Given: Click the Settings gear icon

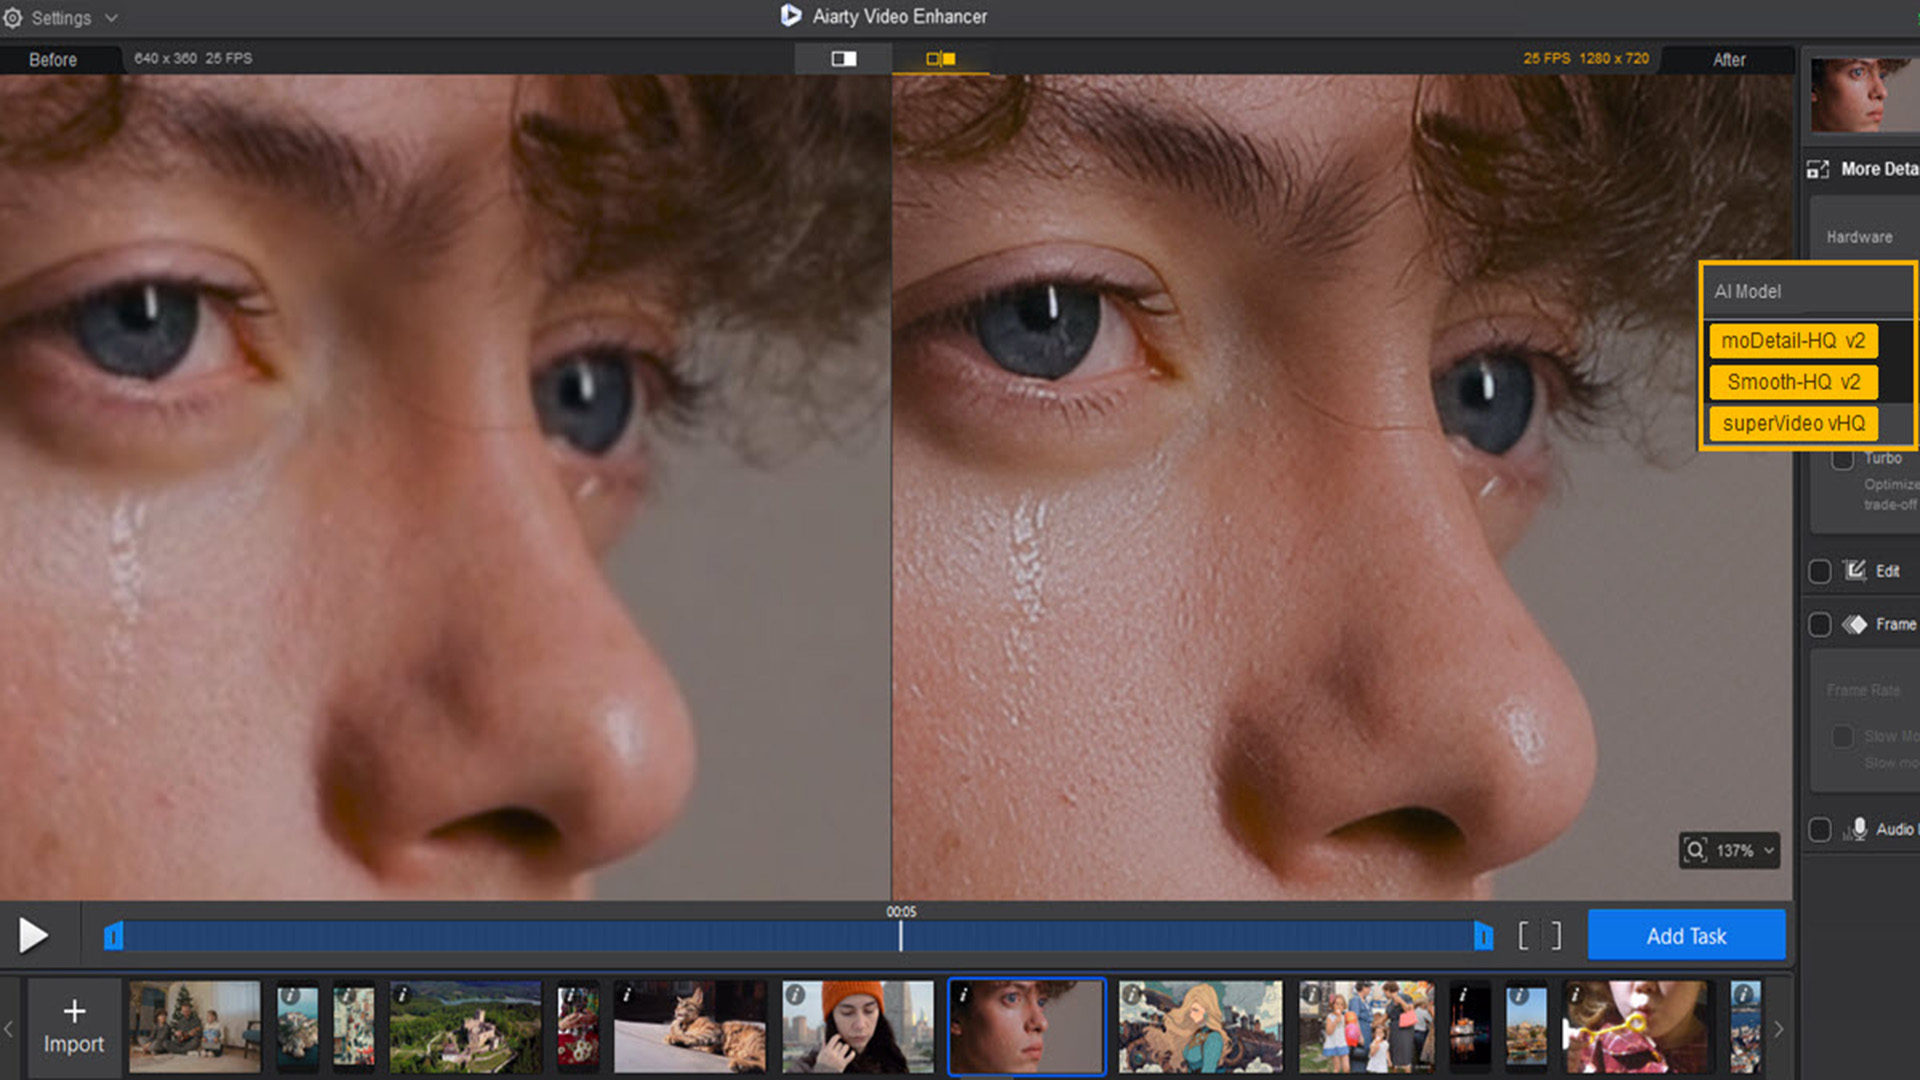Looking at the screenshot, I should 13,18.
